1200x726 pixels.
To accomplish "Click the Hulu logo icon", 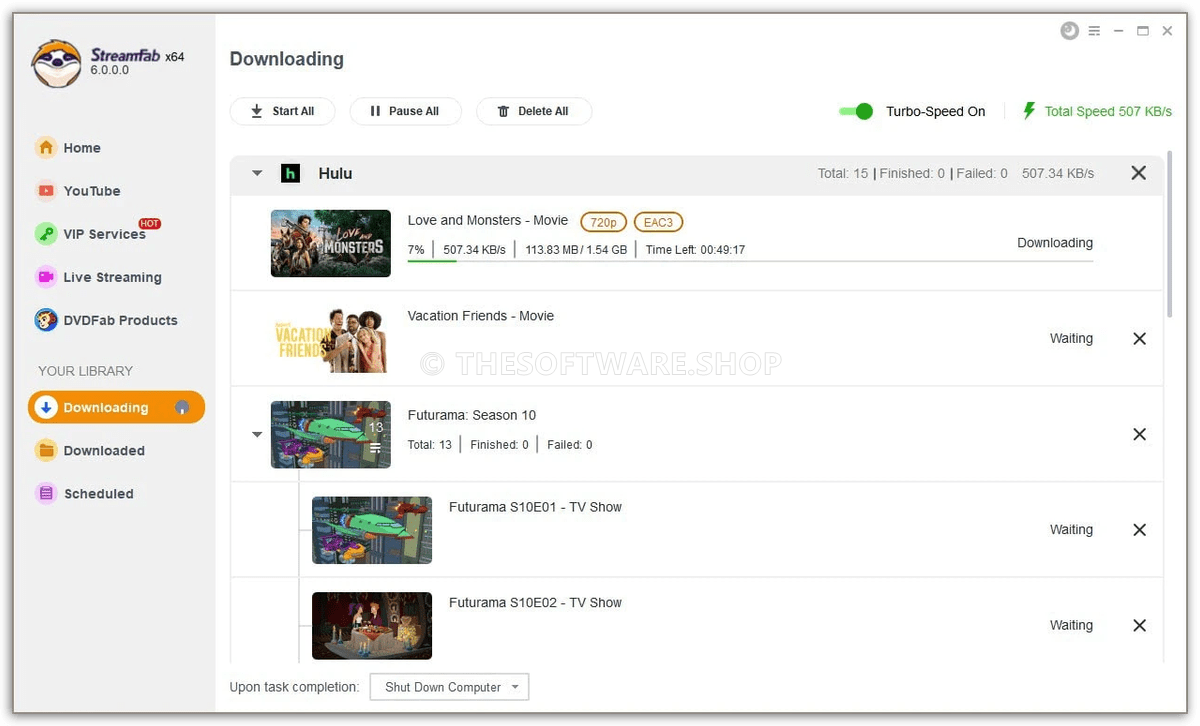I will [291, 173].
